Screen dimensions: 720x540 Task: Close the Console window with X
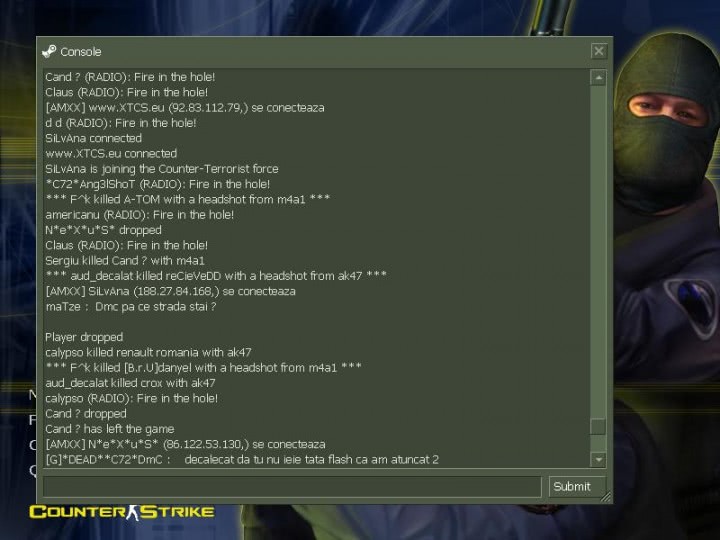pos(599,51)
